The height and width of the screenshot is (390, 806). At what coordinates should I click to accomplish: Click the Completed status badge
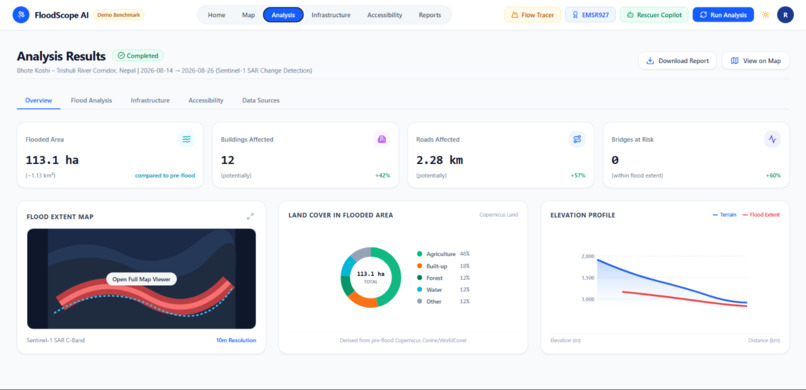pyautogui.click(x=138, y=55)
